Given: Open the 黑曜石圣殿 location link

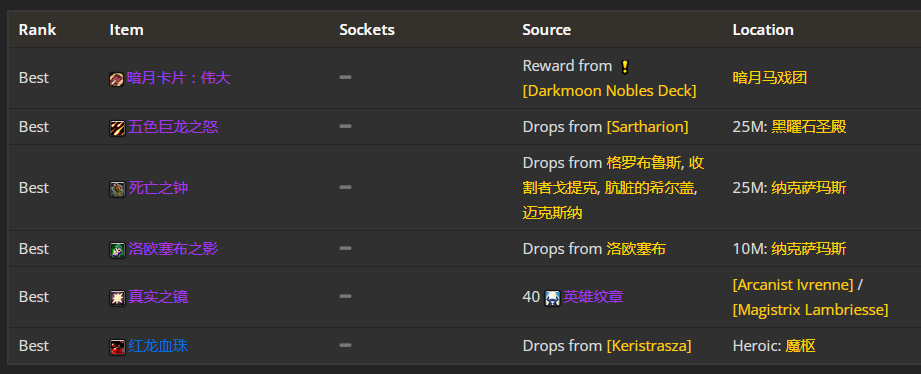Looking at the screenshot, I should click(809, 127).
